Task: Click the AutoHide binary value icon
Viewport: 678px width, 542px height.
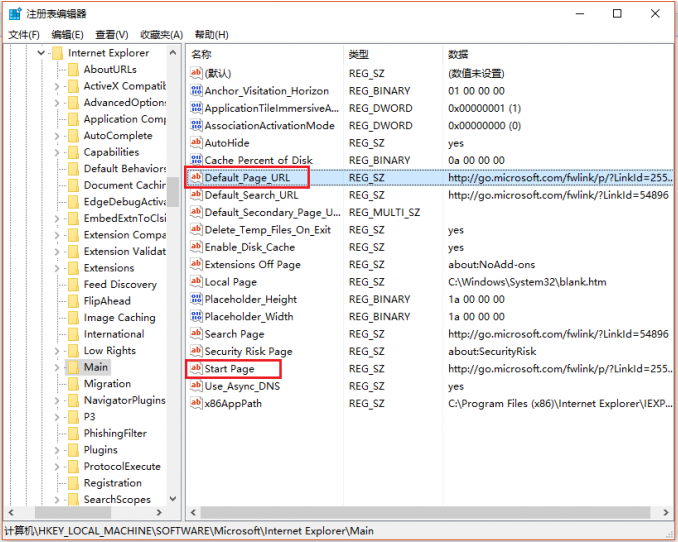Action: pyautogui.click(x=196, y=143)
